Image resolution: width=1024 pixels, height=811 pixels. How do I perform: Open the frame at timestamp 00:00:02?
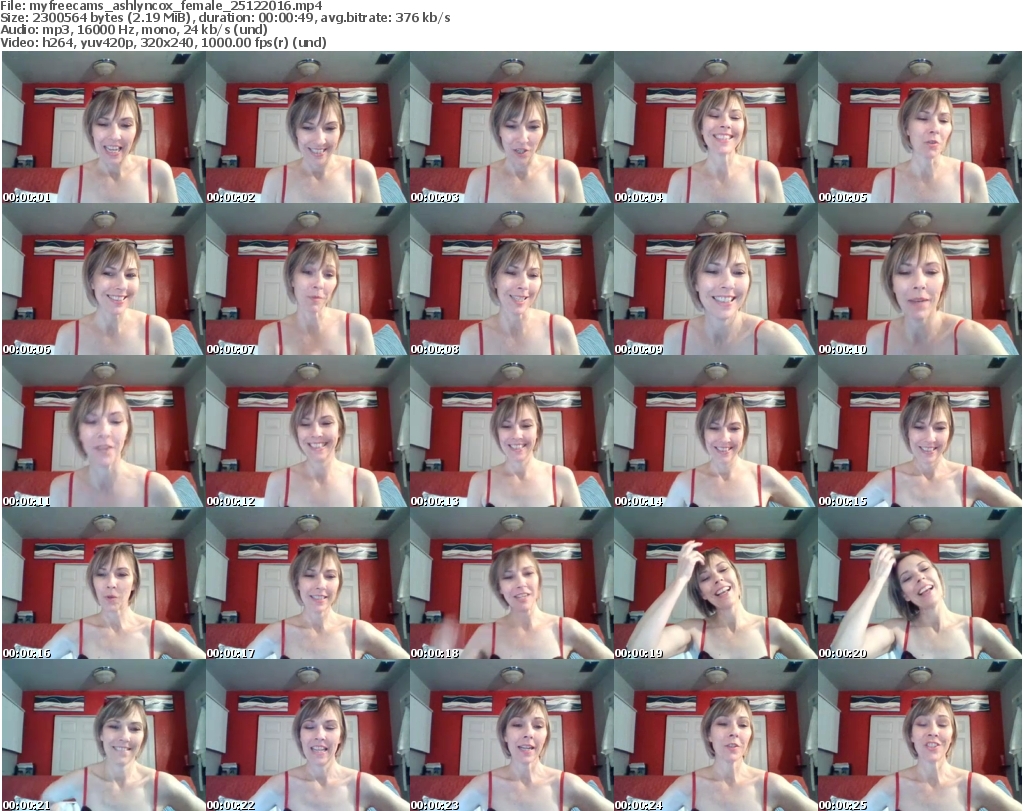coord(308,127)
